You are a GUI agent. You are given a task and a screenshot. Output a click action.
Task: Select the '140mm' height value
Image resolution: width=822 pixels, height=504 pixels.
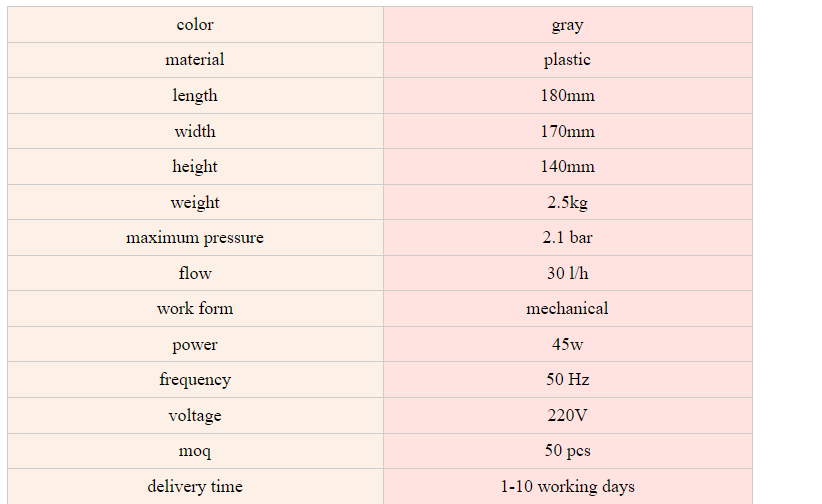tap(567, 167)
